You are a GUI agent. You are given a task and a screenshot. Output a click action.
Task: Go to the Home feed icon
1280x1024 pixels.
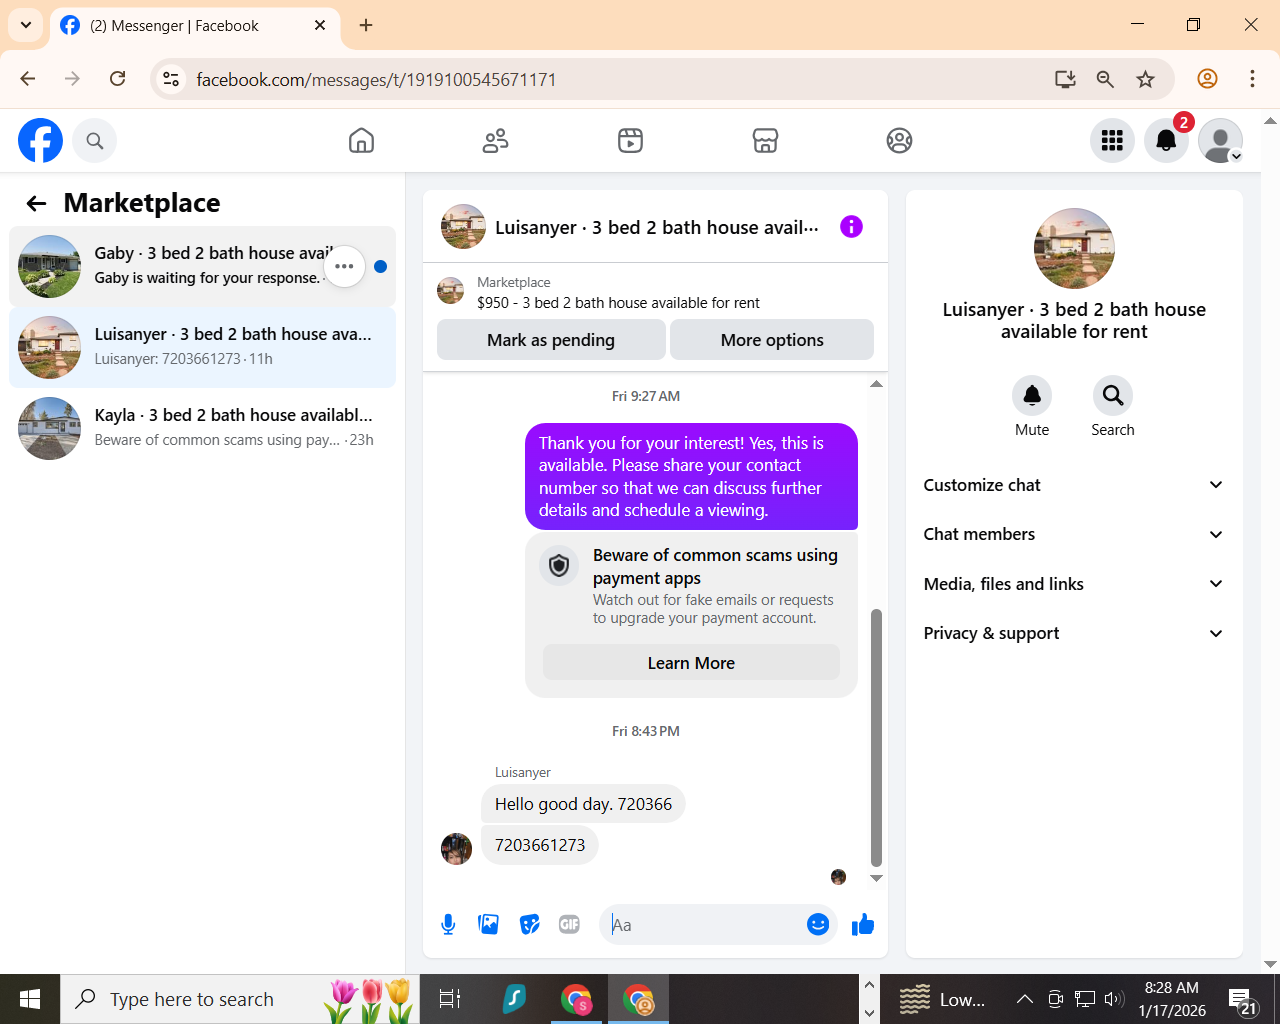[361, 141]
